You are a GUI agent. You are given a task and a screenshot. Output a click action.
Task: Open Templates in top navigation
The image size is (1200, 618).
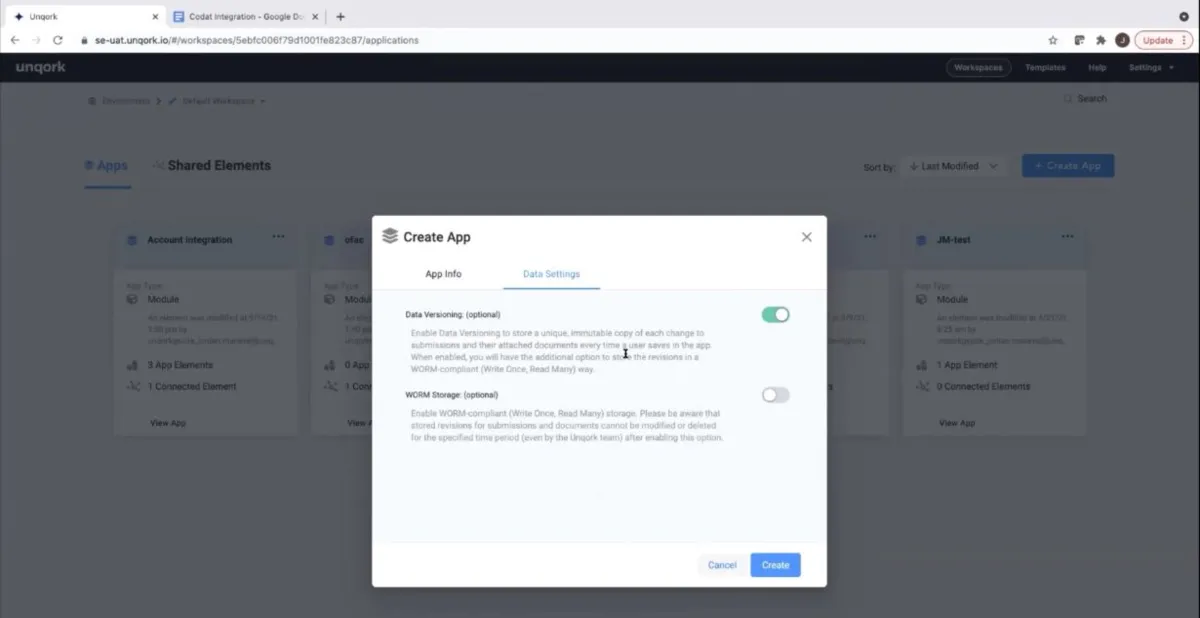pyautogui.click(x=1045, y=68)
